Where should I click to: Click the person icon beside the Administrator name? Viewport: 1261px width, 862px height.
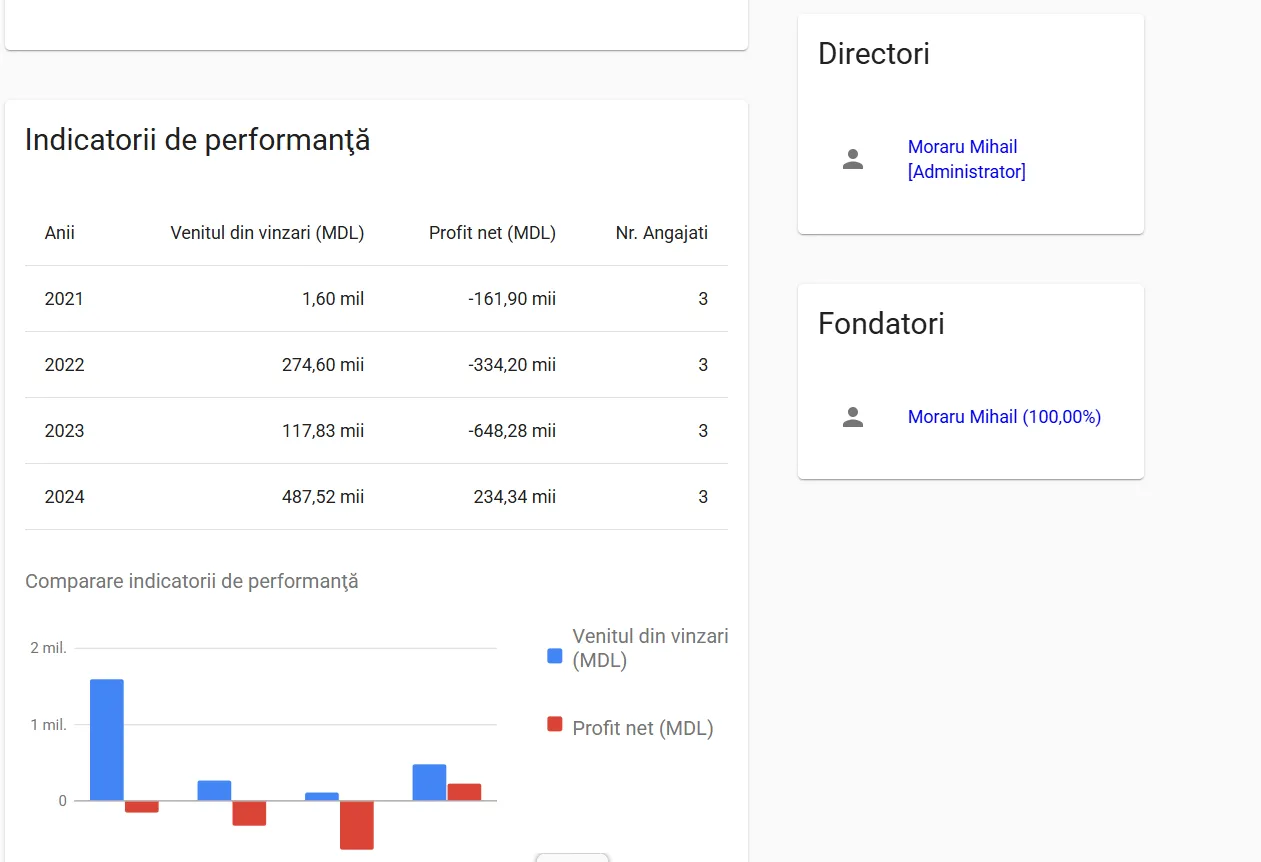852,159
